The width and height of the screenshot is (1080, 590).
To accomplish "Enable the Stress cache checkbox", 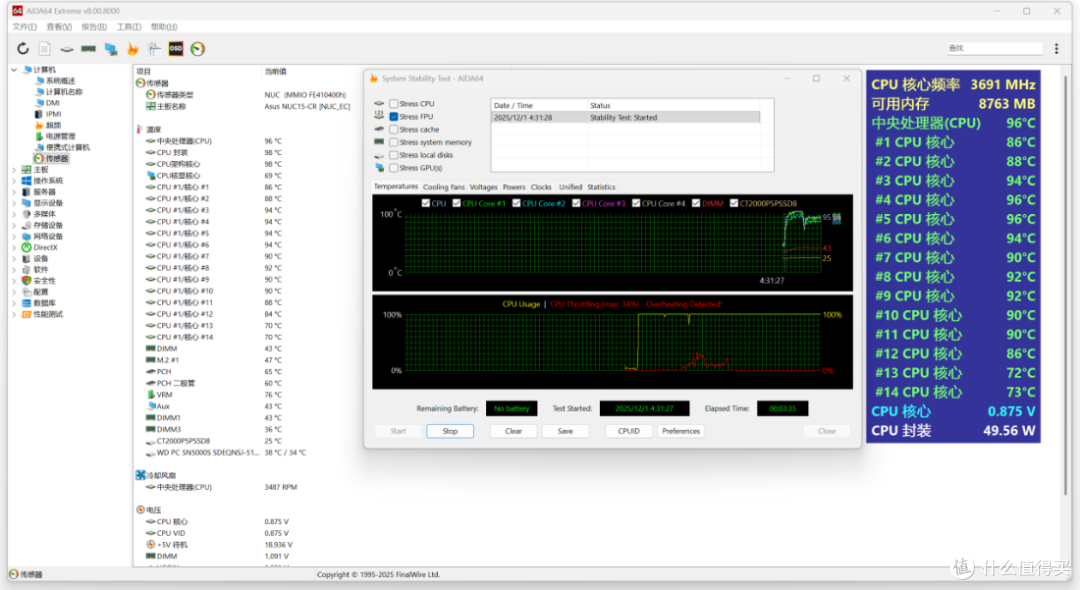I will pyautogui.click(x=393, y=129).
